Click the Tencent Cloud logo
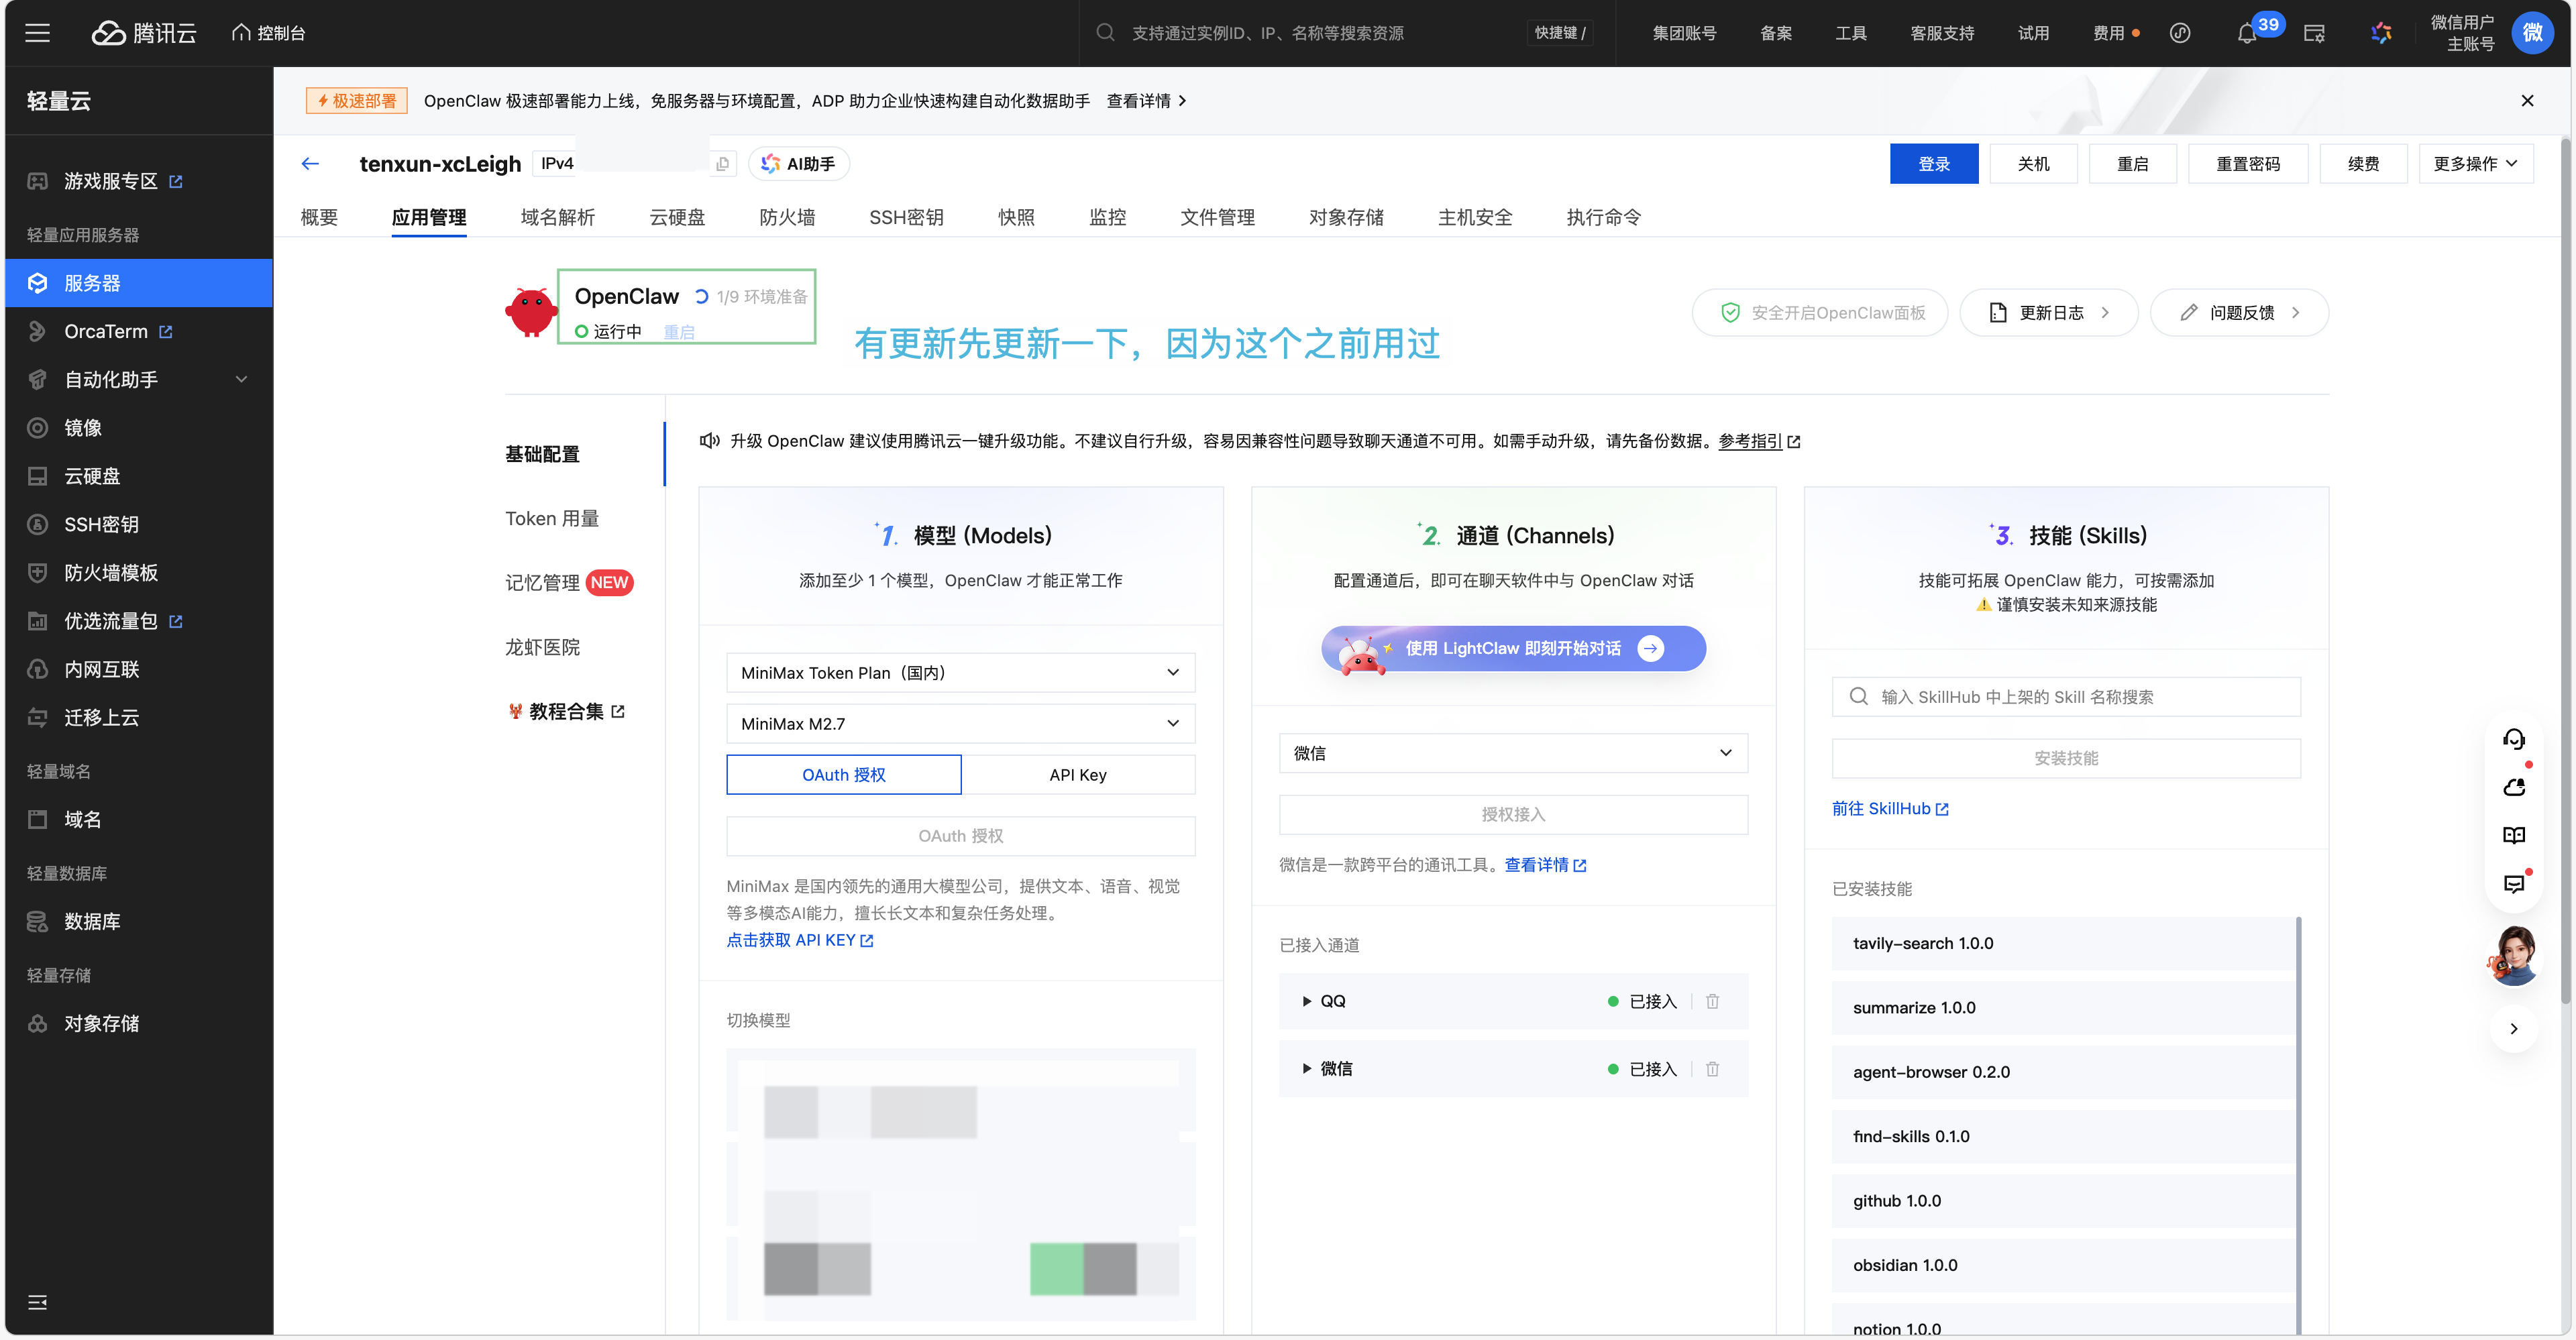 pyautogui.click(x=144, y=33)
